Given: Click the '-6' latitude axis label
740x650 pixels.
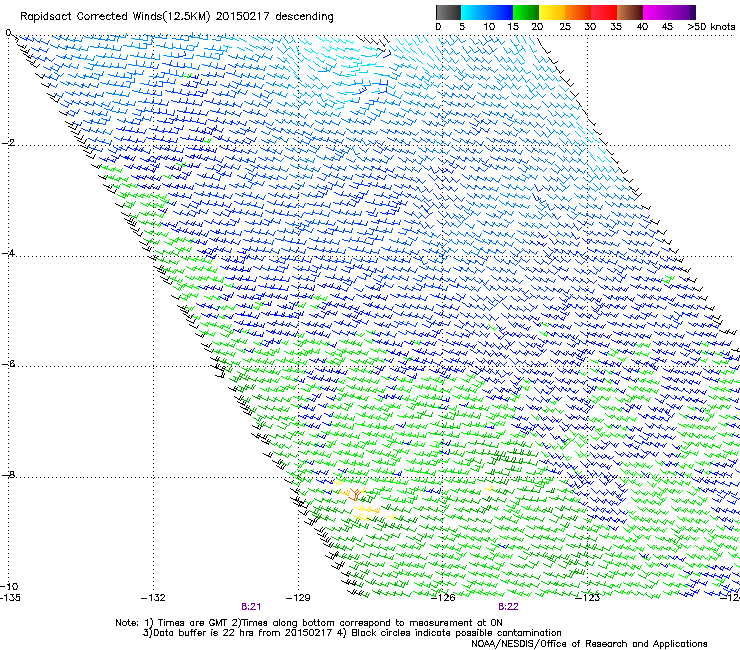Looking at the screenshot, I should (8, 364).
